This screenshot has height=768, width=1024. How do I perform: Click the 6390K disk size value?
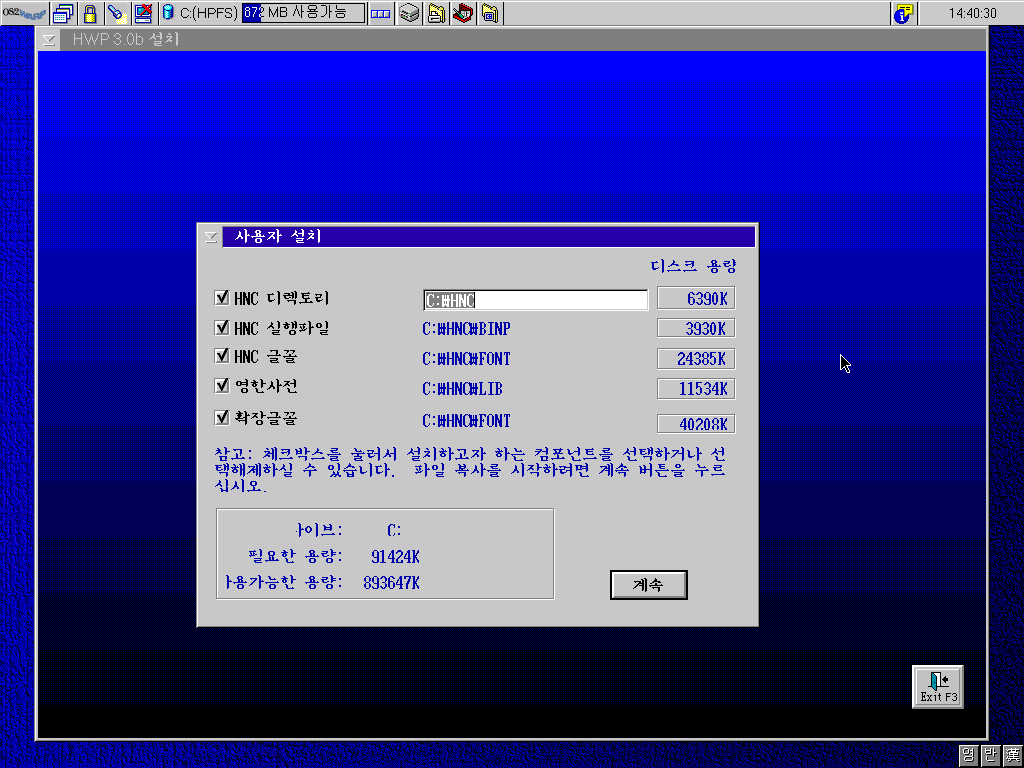[696, 298]
